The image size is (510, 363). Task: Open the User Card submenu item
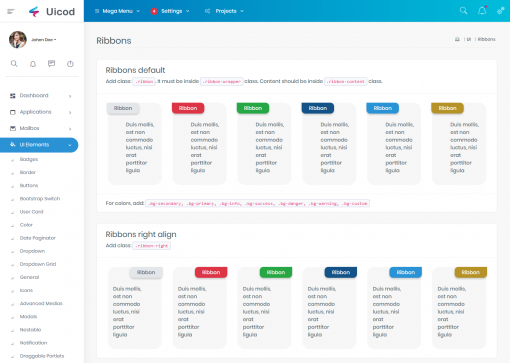tap(31, 212)
